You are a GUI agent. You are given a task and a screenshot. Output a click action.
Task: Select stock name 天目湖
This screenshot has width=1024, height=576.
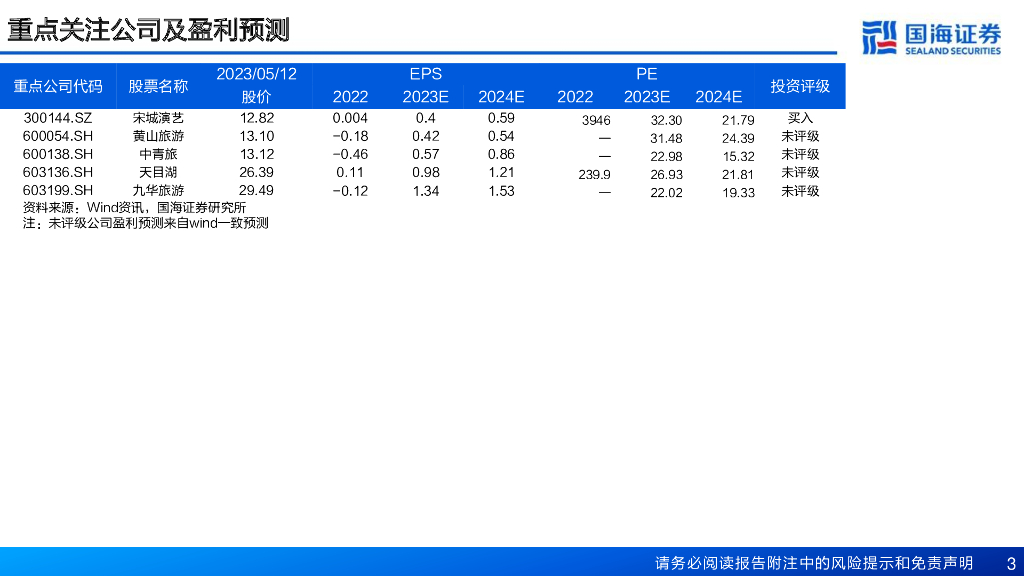click(158, 172)
